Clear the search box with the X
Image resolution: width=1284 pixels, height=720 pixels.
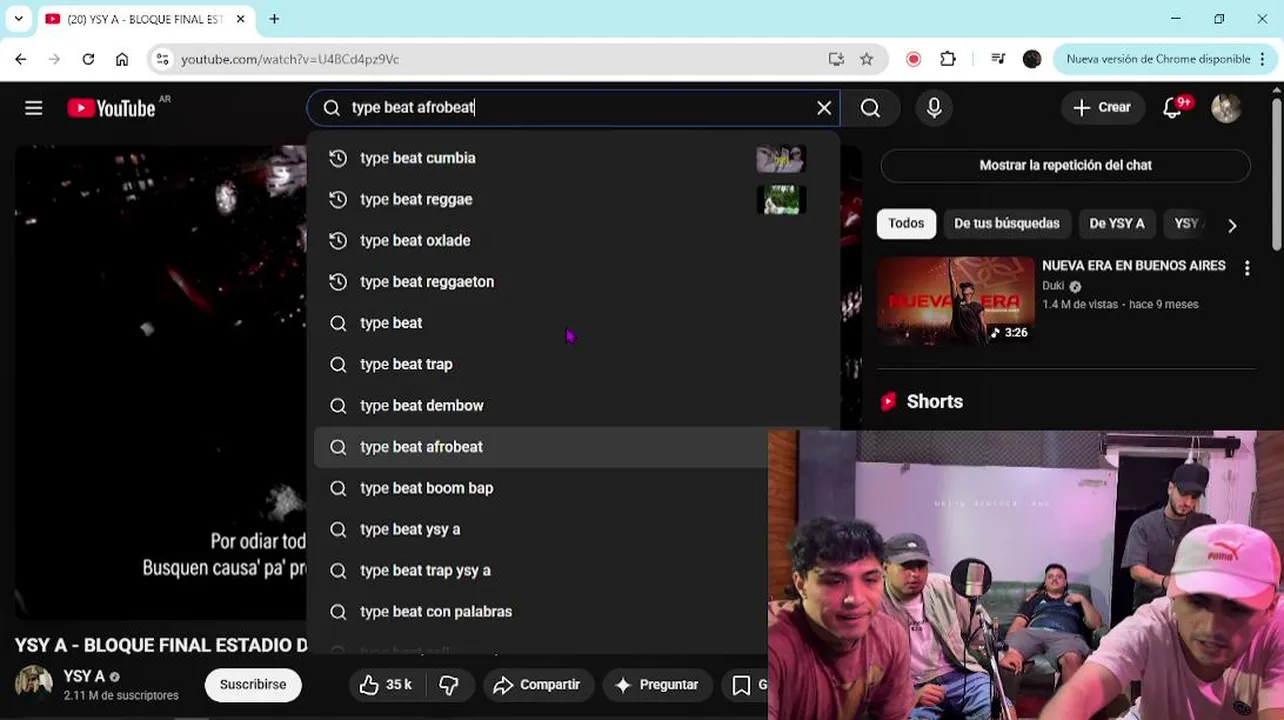pyautogui.click(x=824, y=108)
